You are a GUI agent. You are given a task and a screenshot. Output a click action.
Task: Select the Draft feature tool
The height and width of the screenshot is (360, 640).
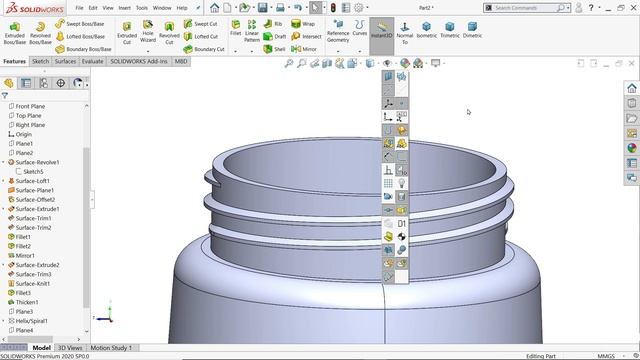click(275, 37)
